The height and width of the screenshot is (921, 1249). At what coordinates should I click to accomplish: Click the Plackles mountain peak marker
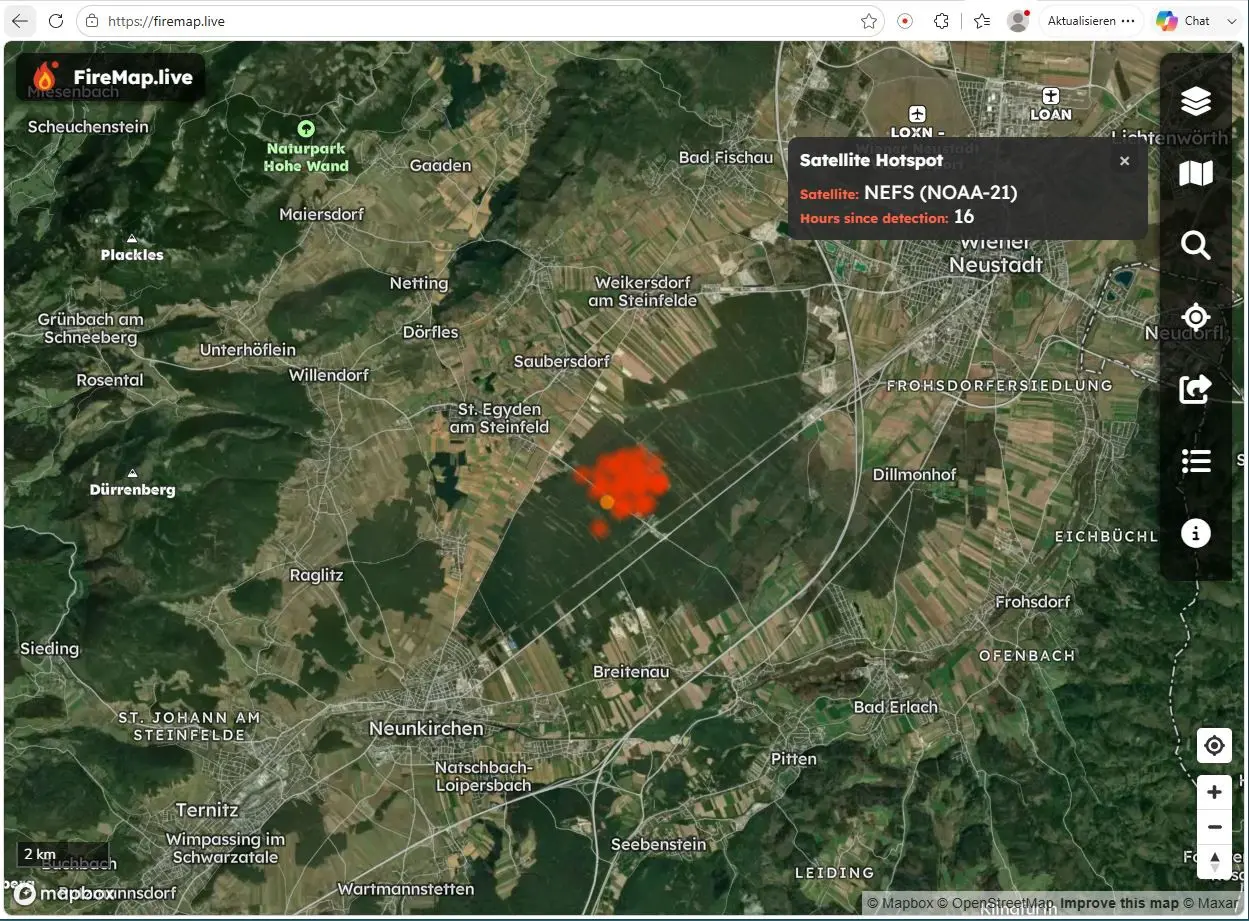click(x=132, y=238)
